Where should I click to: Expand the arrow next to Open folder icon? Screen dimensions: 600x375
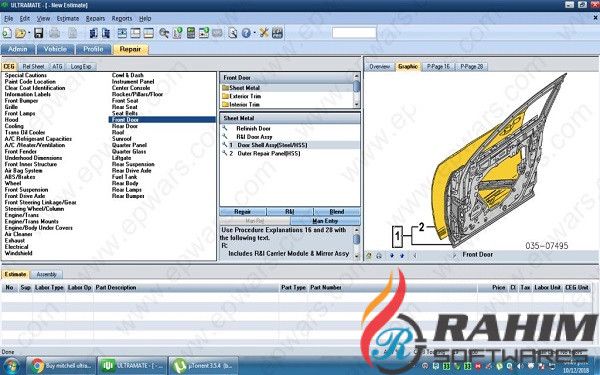click(x=29, y=33)
